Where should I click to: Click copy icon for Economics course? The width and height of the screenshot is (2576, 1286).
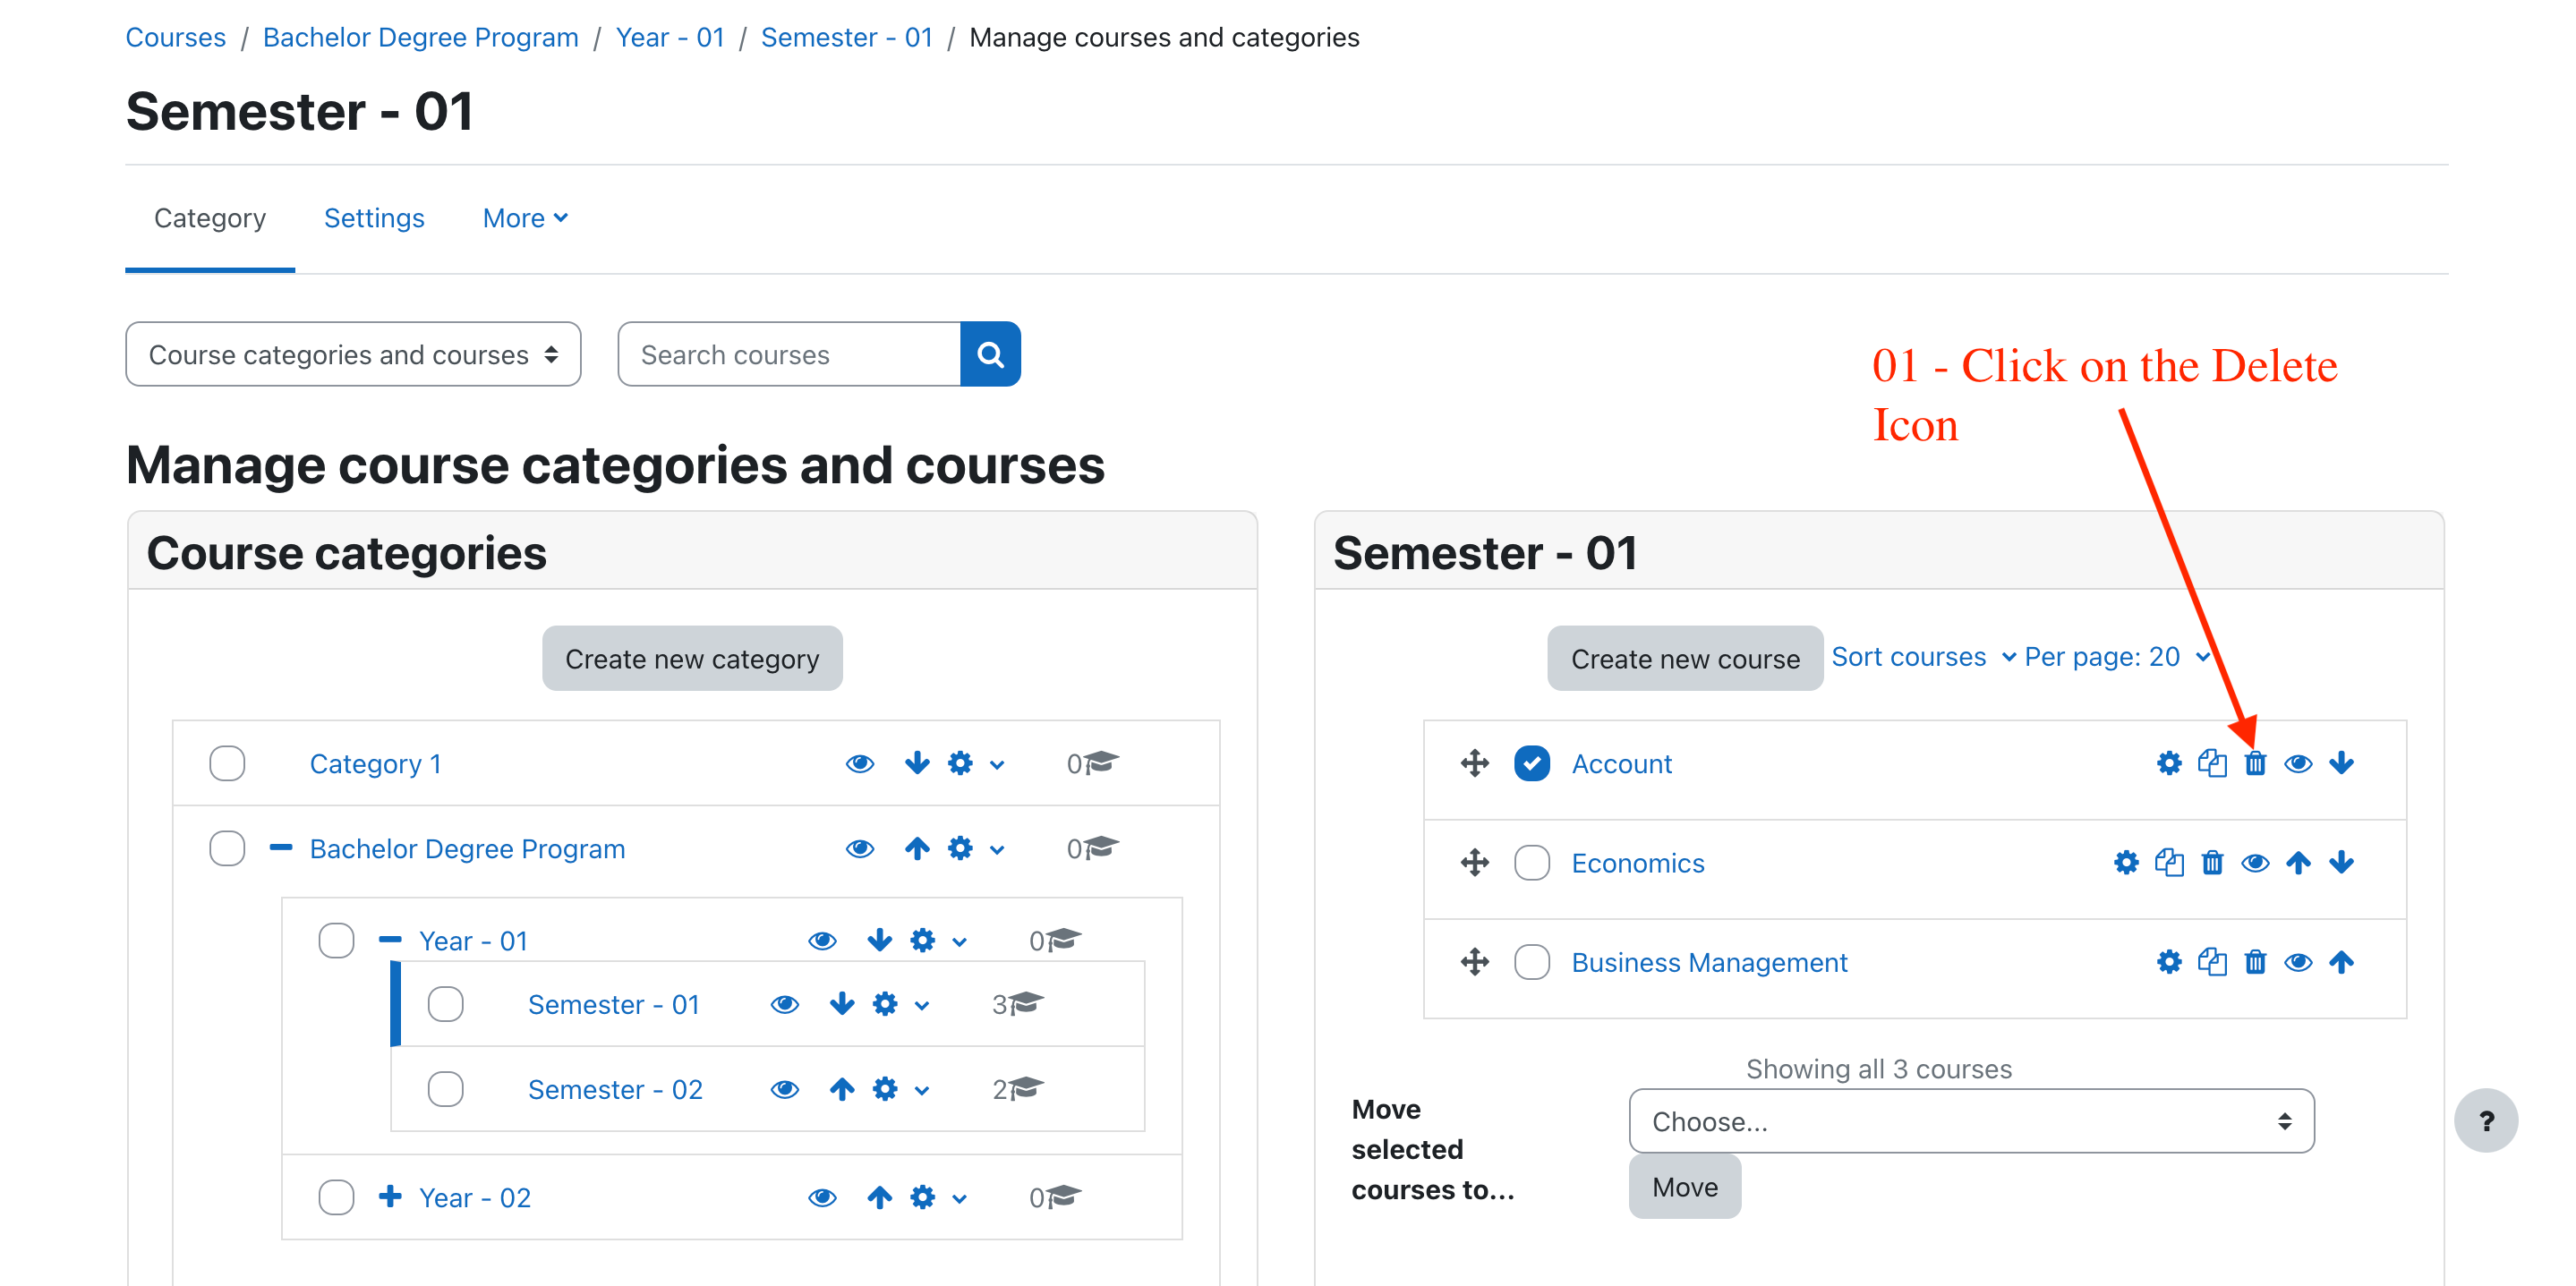(x=2169, y=863)
